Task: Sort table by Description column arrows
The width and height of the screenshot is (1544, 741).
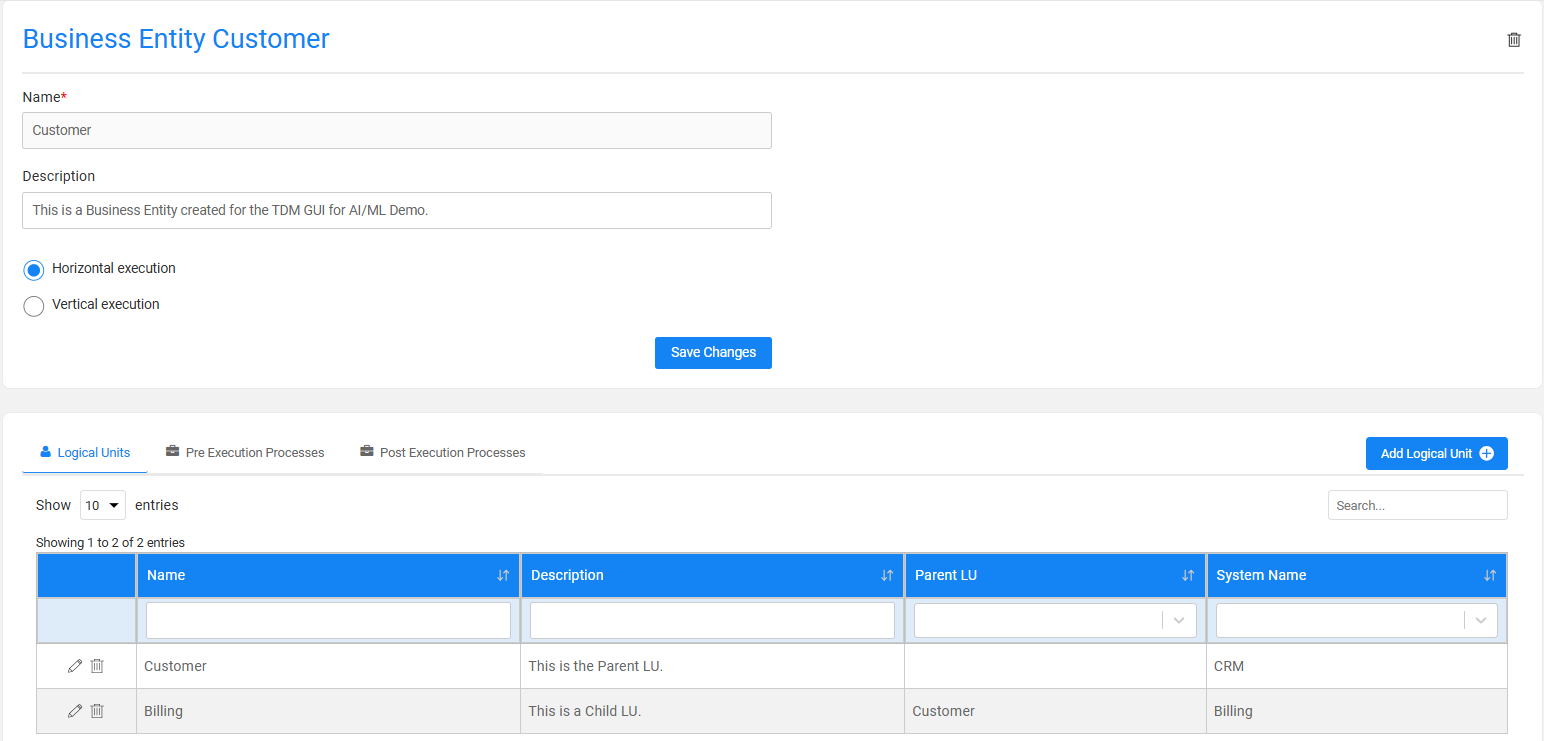Action: pos(887,575)
